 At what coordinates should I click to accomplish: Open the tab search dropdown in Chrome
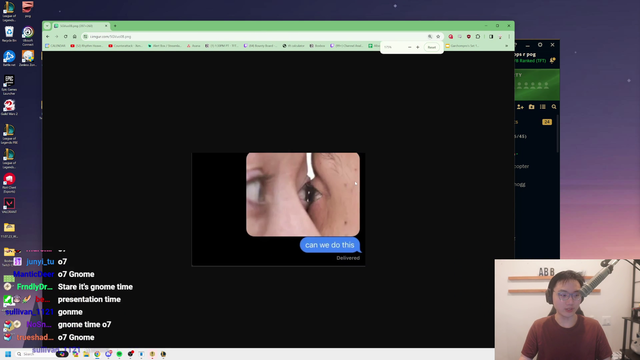pyautogui.click(x=47, y=26)
